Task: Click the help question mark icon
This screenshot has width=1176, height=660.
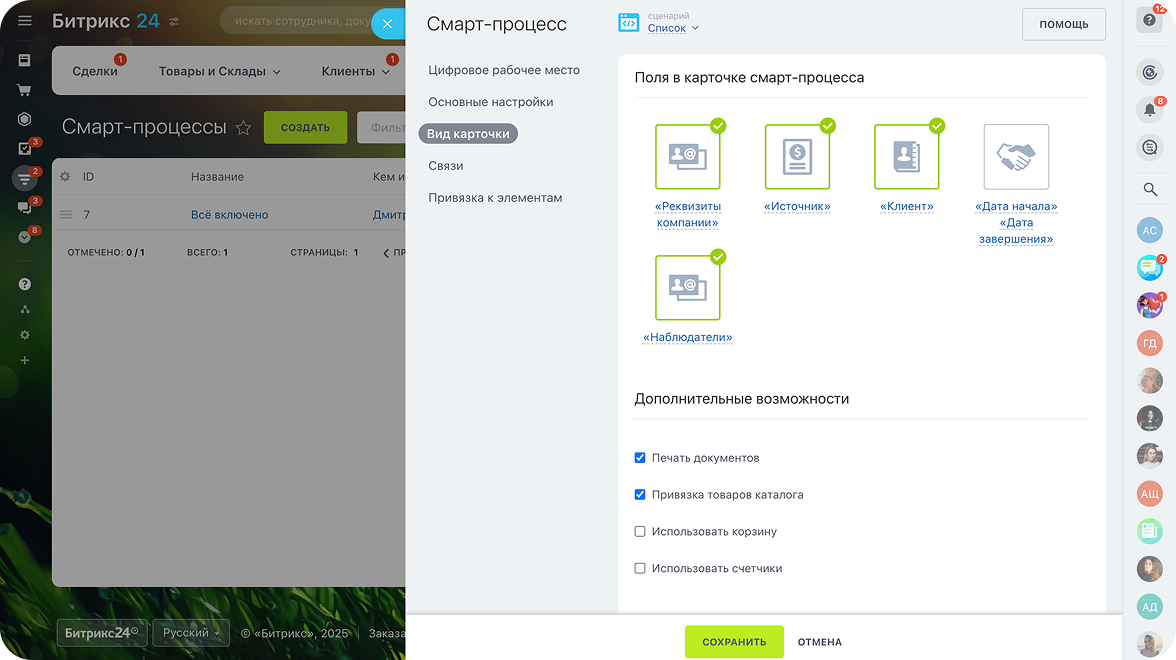Action: point(1150,20)
